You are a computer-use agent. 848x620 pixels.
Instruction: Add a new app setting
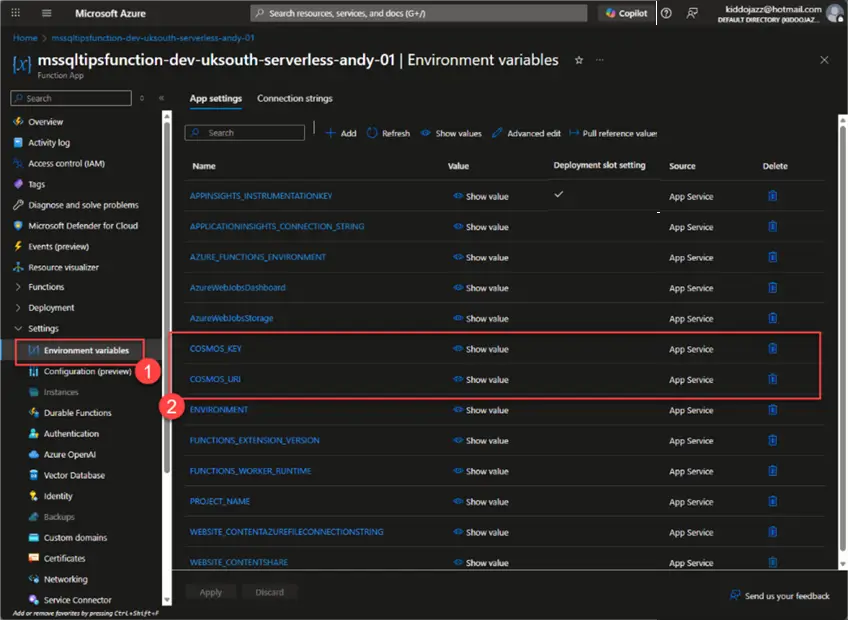point(341,133)
